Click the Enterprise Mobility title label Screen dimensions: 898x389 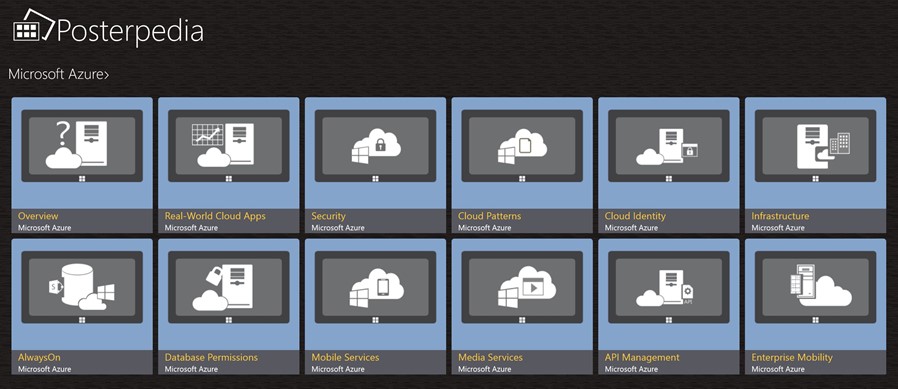coord(792,357)
